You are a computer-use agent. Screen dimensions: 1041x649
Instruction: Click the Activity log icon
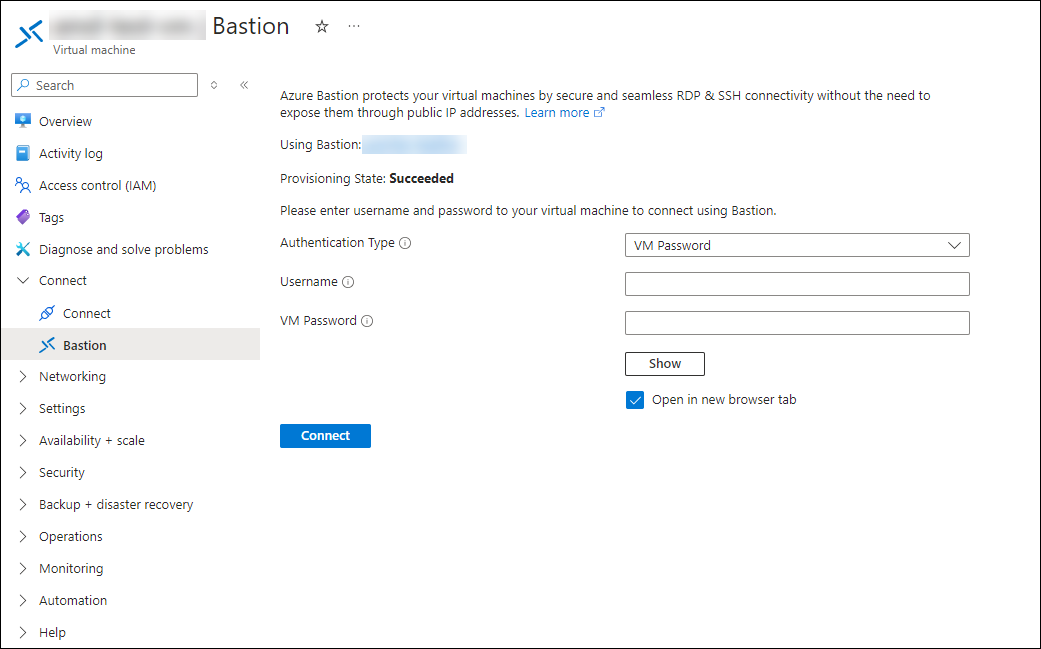click(x=23, y=153)
